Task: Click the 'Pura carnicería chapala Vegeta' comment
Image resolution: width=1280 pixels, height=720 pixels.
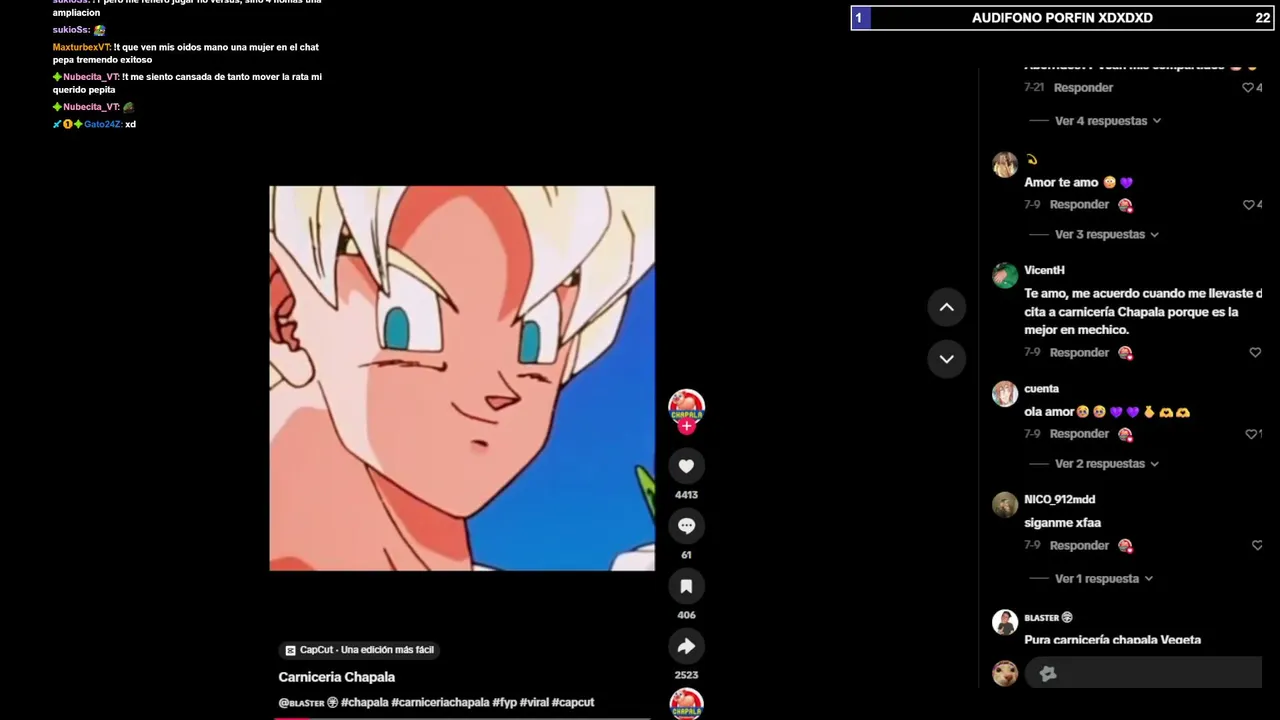Action: point(1112,640)
